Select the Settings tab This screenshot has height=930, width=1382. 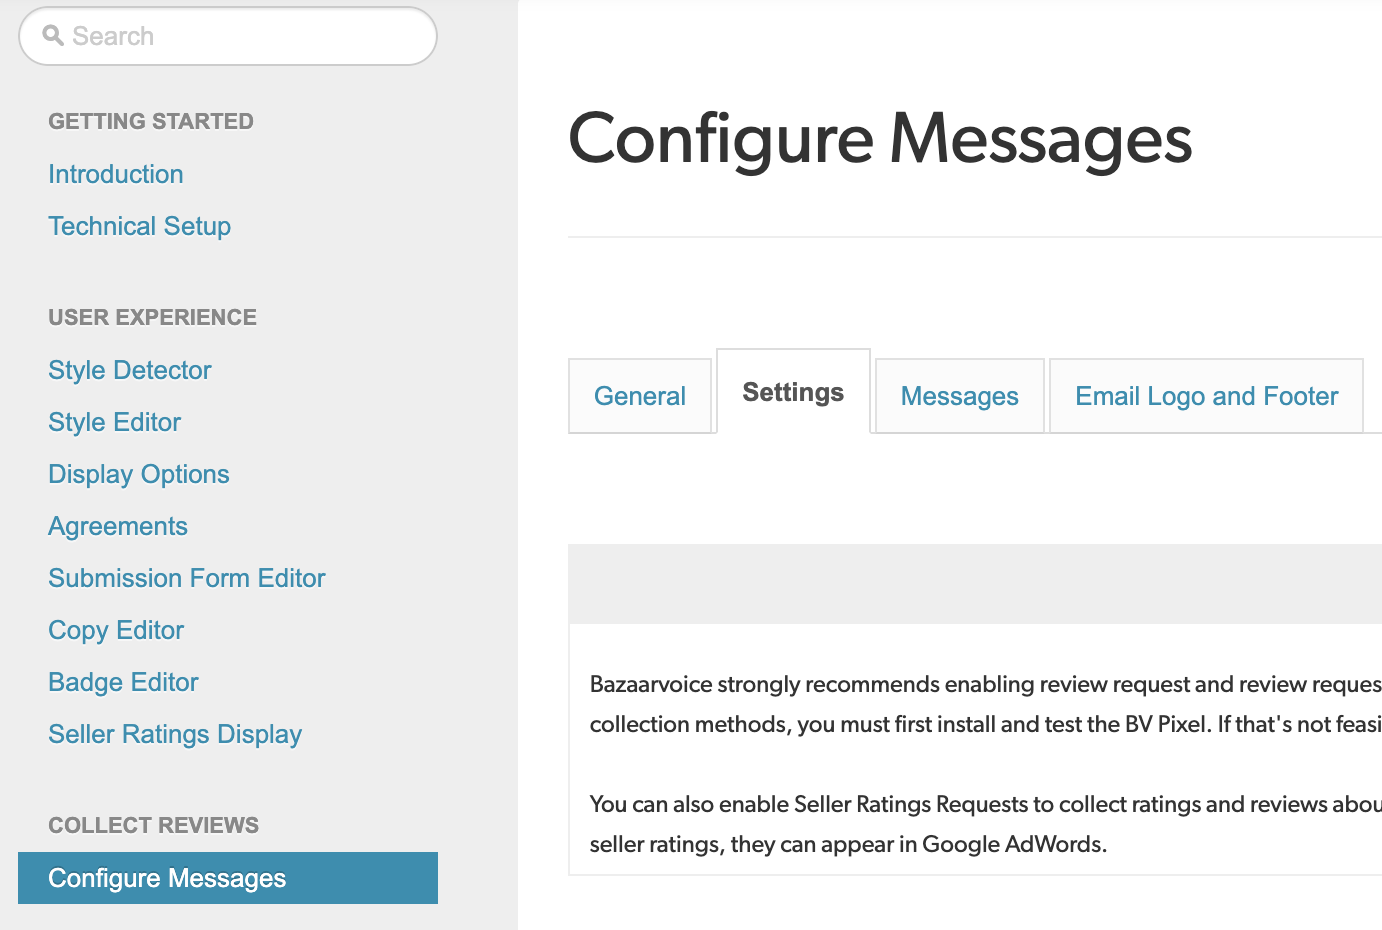coord(793,392)
